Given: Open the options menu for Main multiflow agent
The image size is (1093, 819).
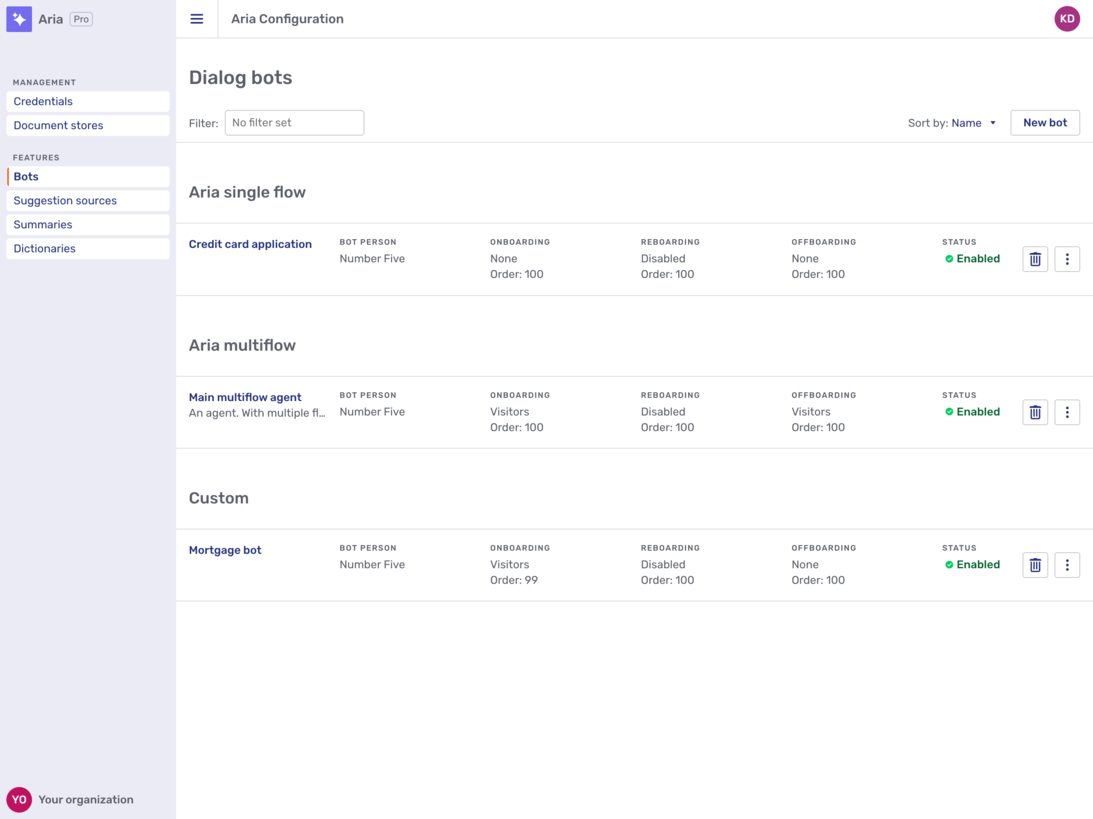Looking at the screenshot, I should coord(1067,411).
